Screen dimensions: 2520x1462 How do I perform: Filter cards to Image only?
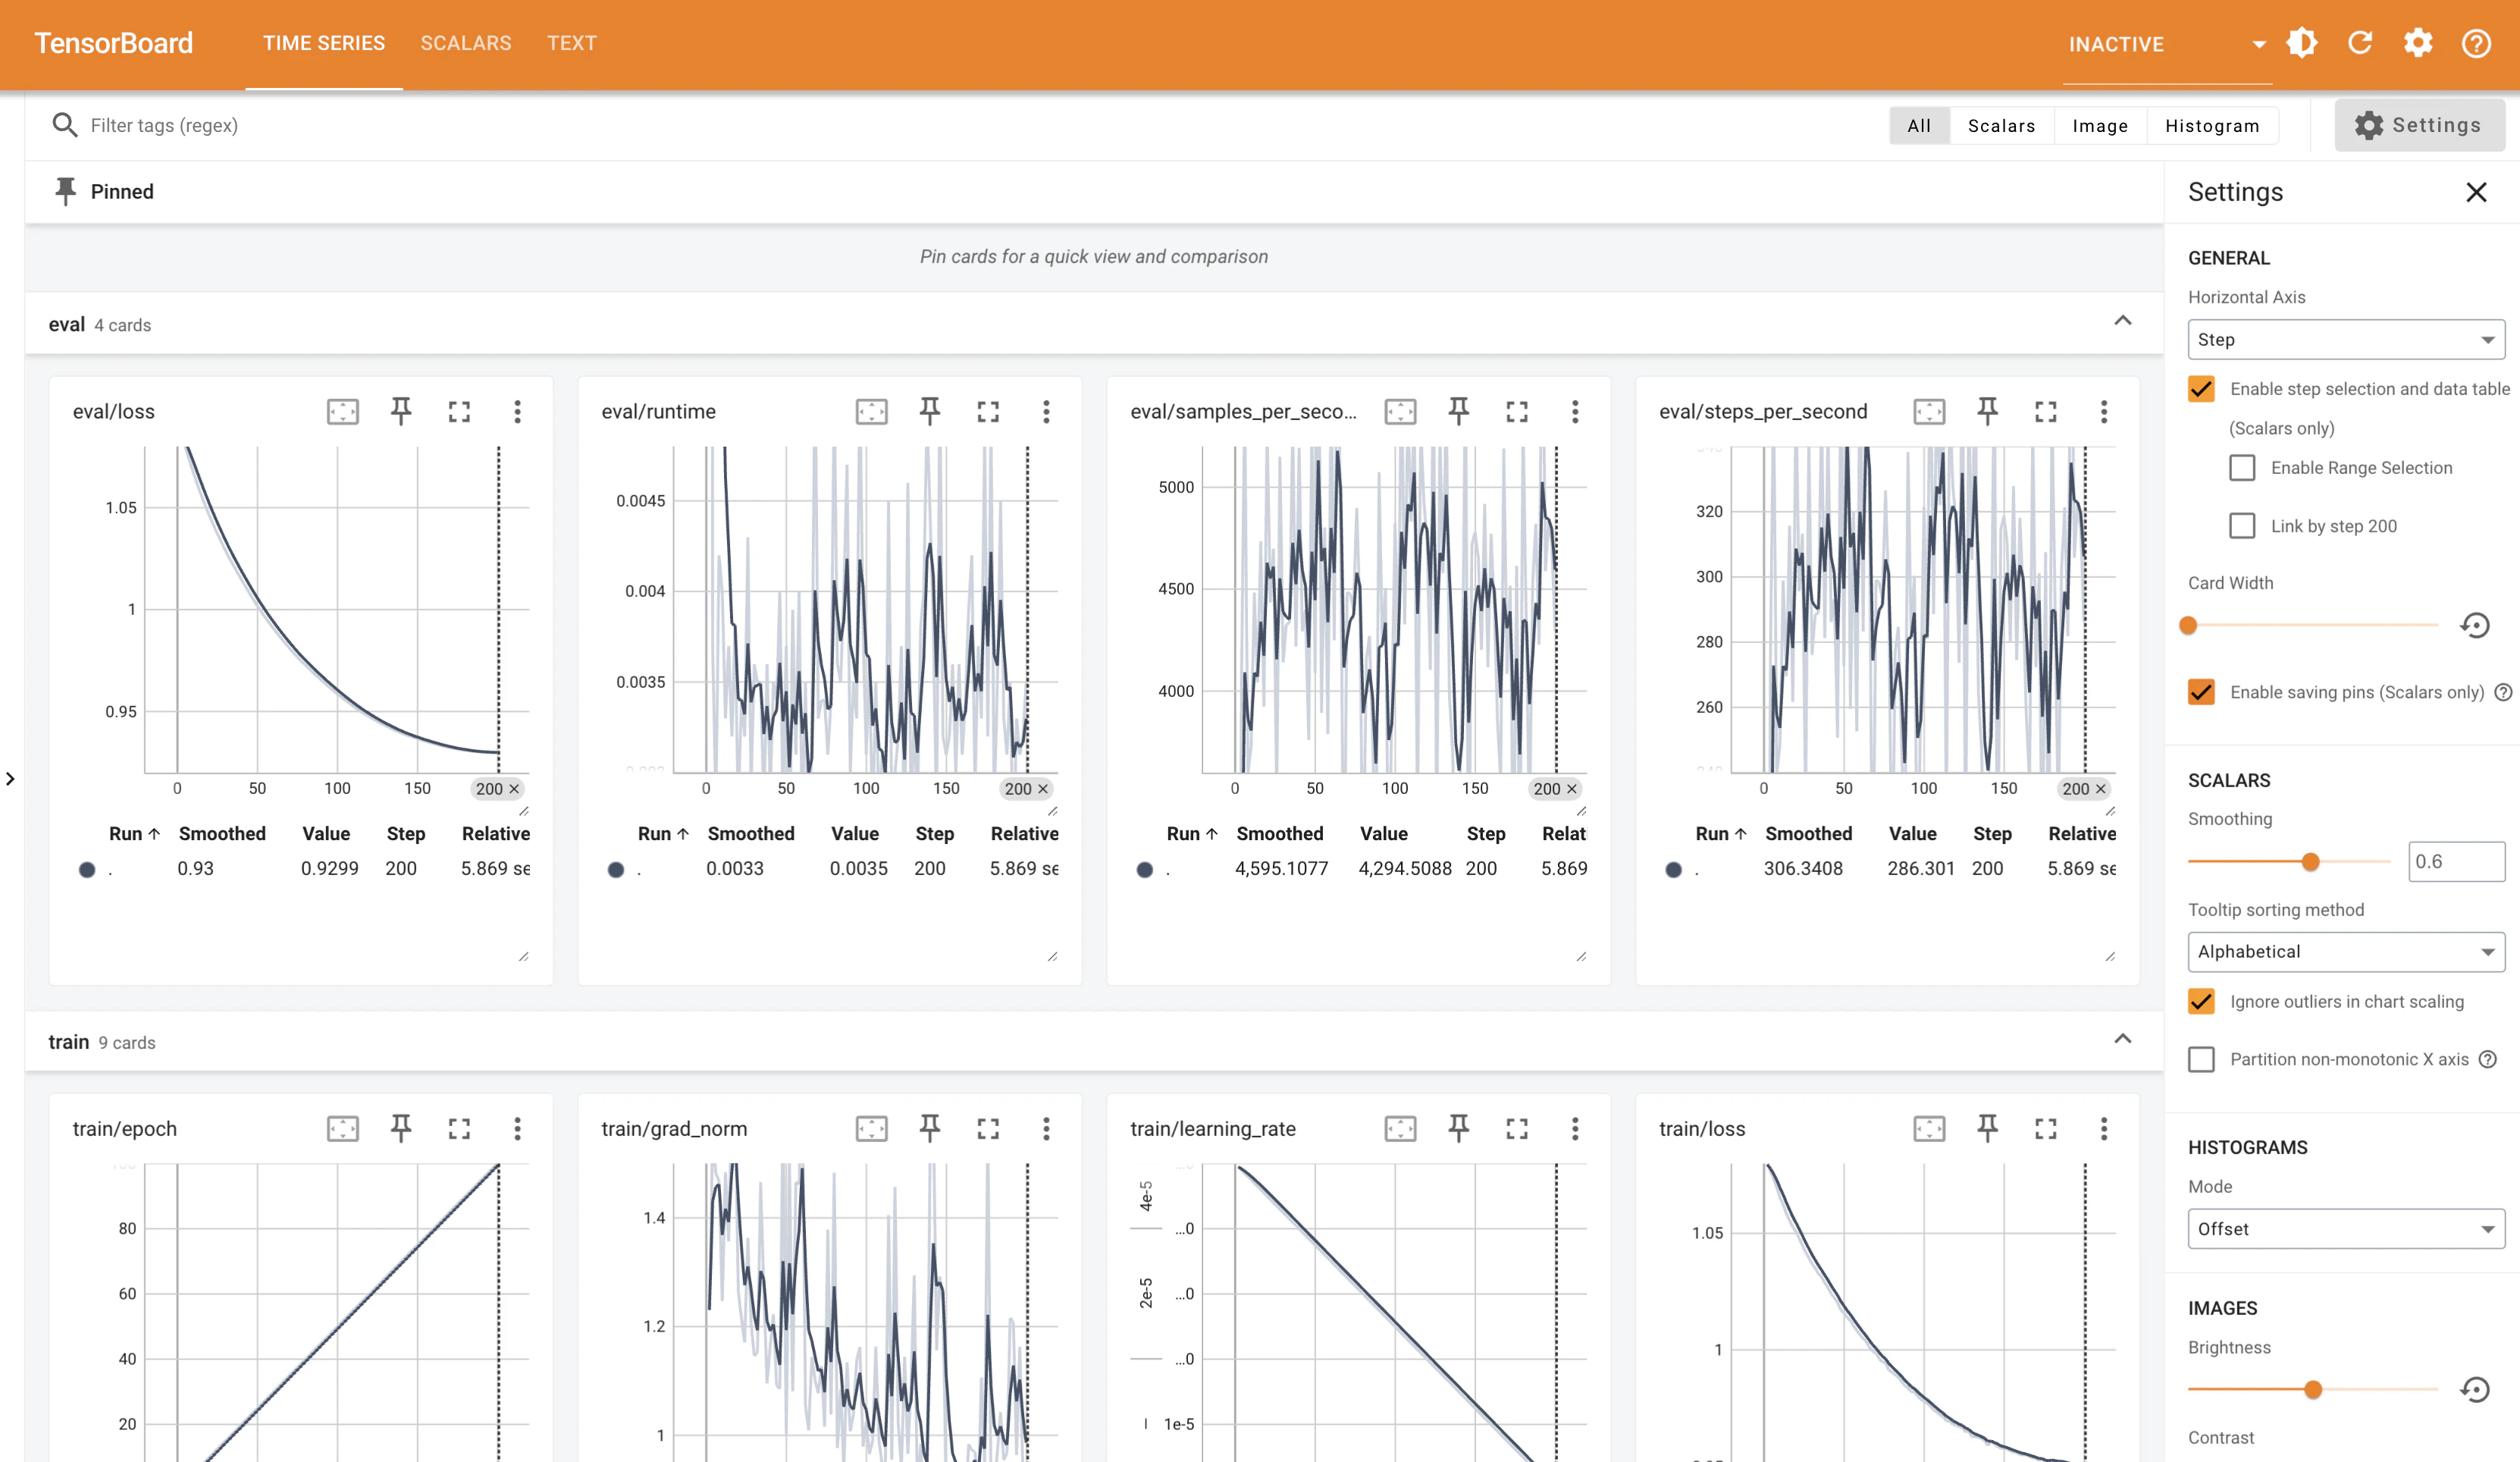pos(2100,126)
